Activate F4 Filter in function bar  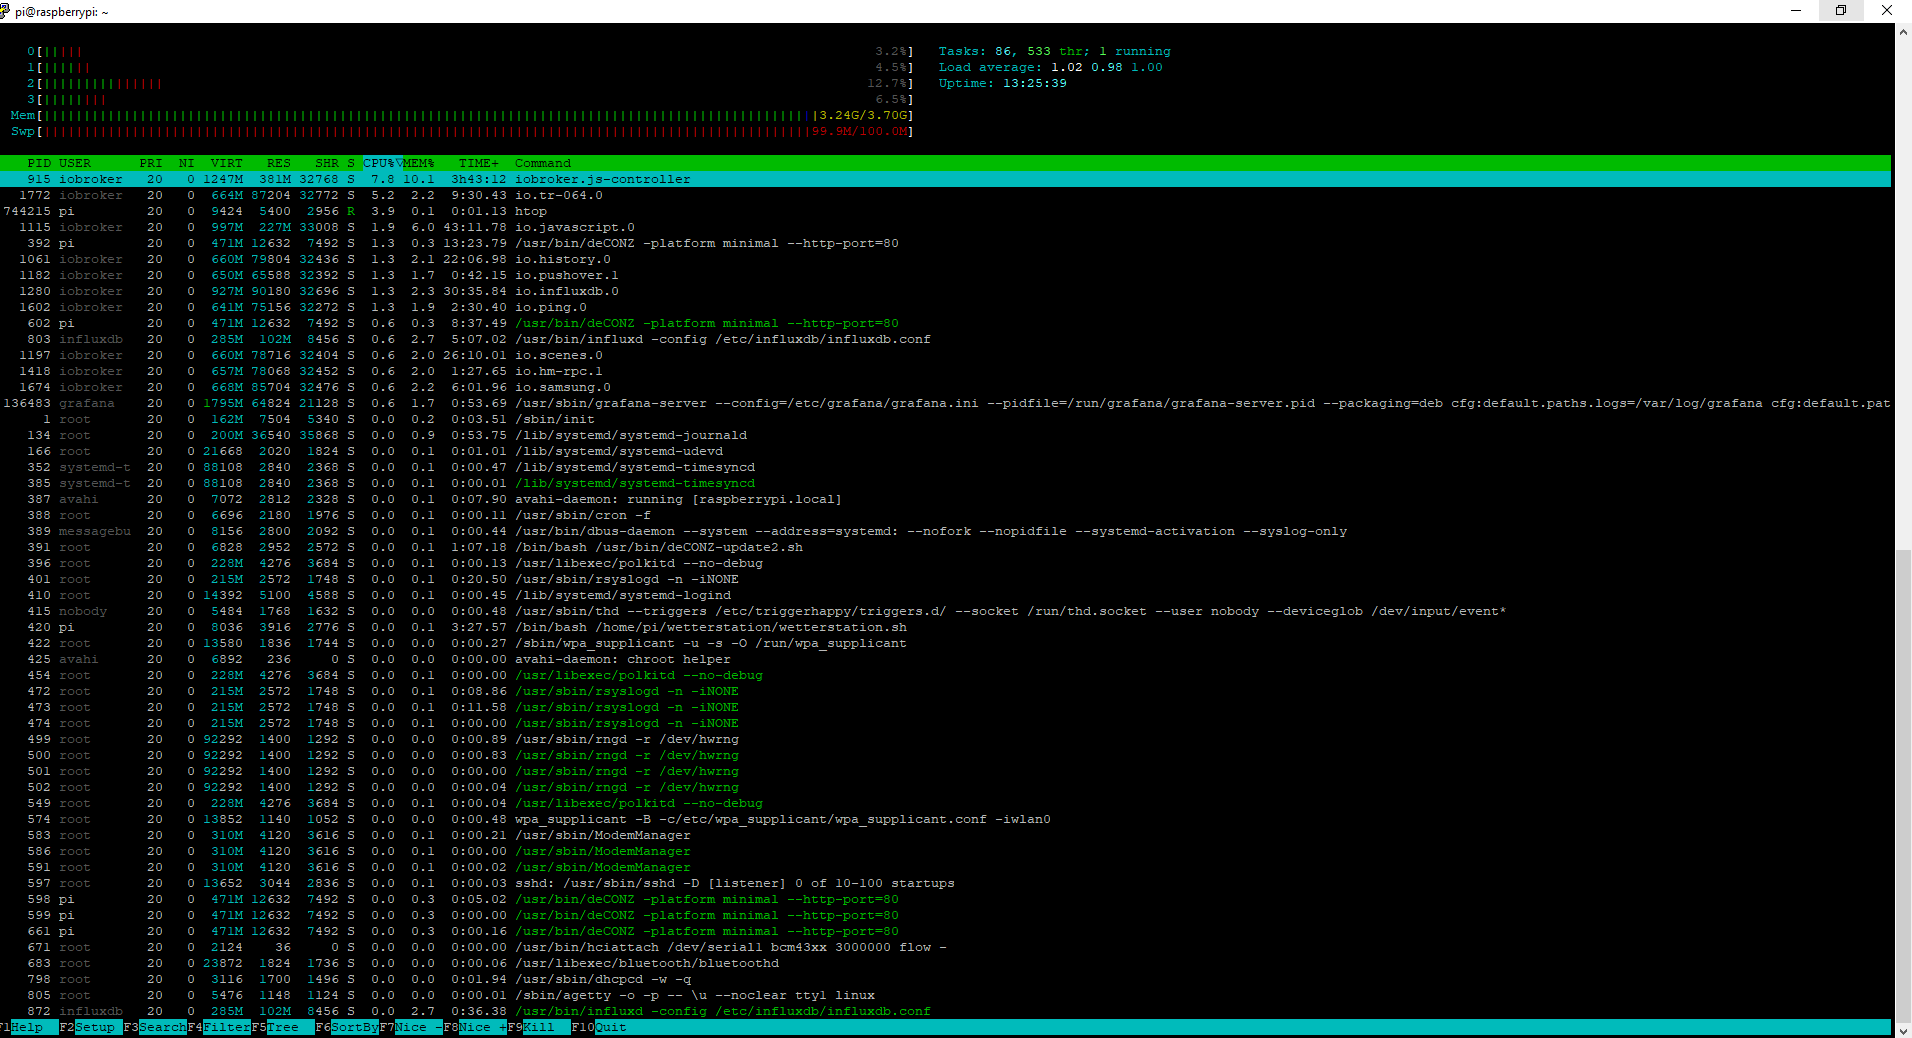click(226, 1027)
